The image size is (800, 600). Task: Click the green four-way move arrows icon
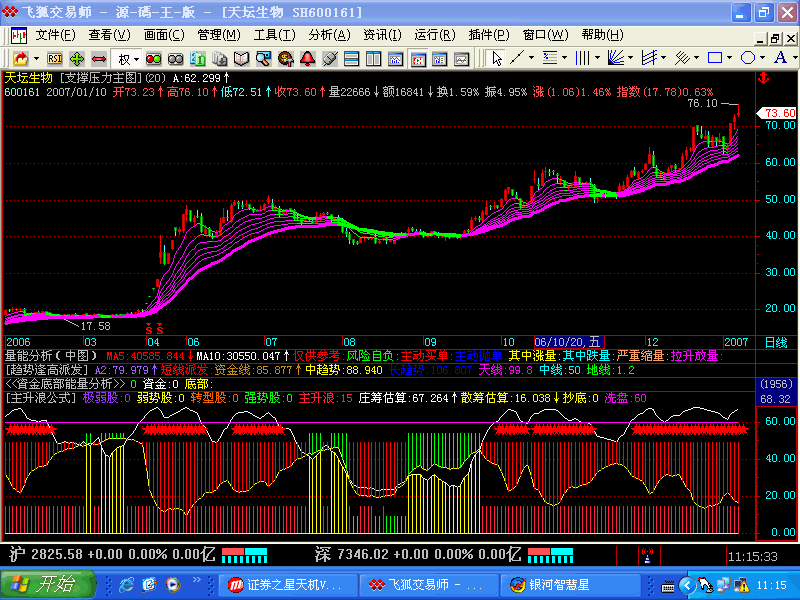(77, 58)
